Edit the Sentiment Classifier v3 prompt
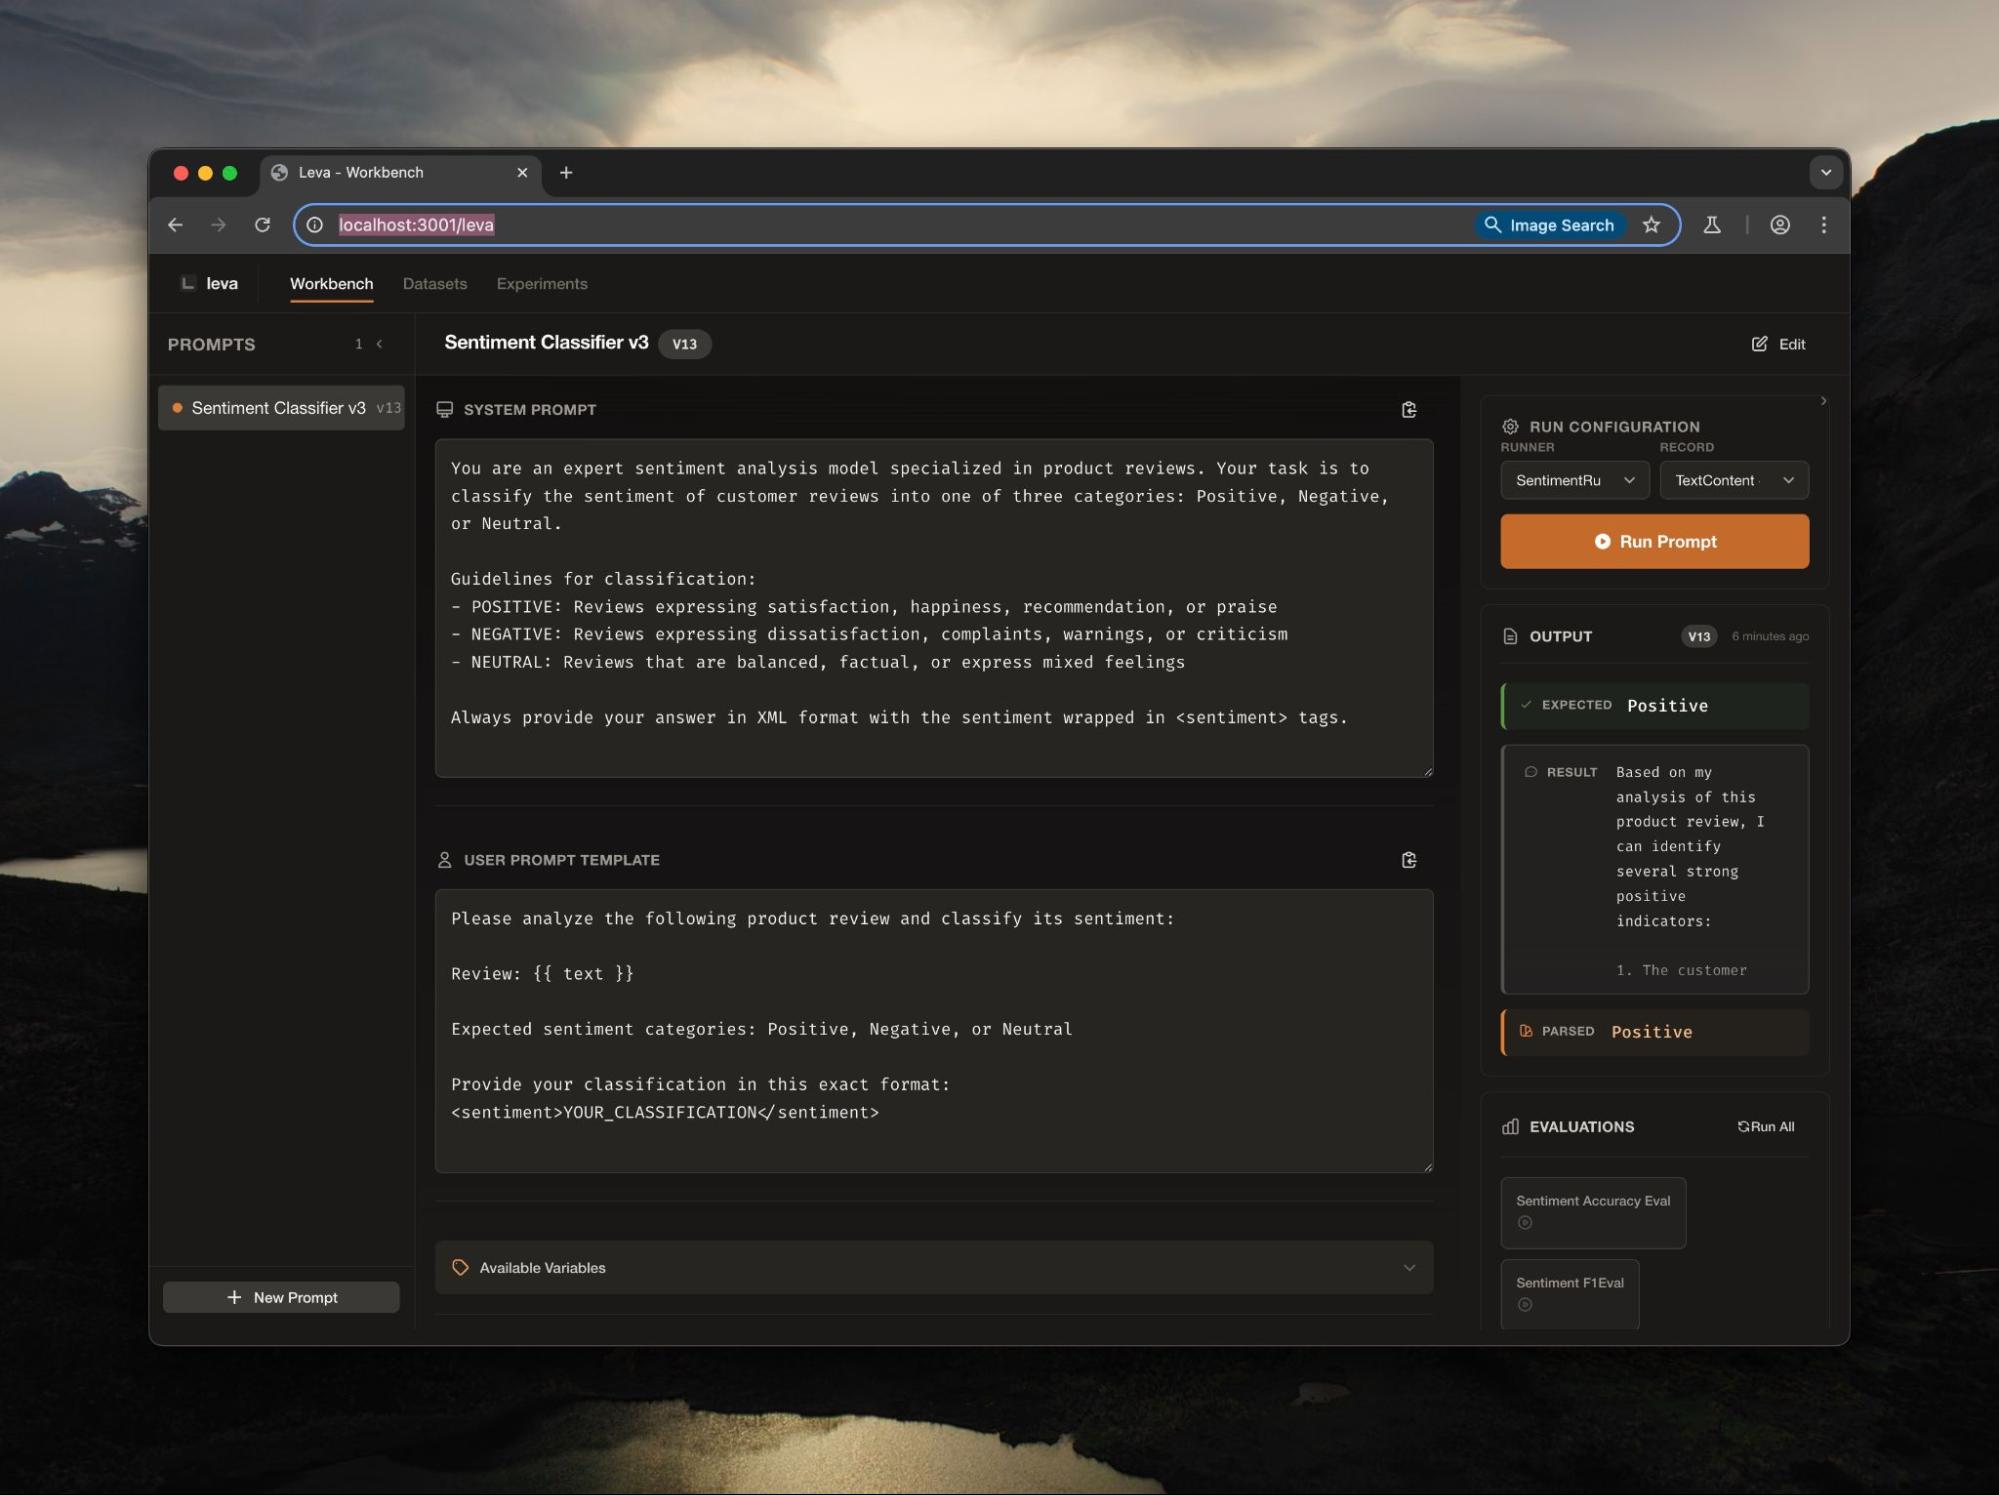Image resolution: width=1999 pixels, height=1495 pixels. click(1779, 344)
